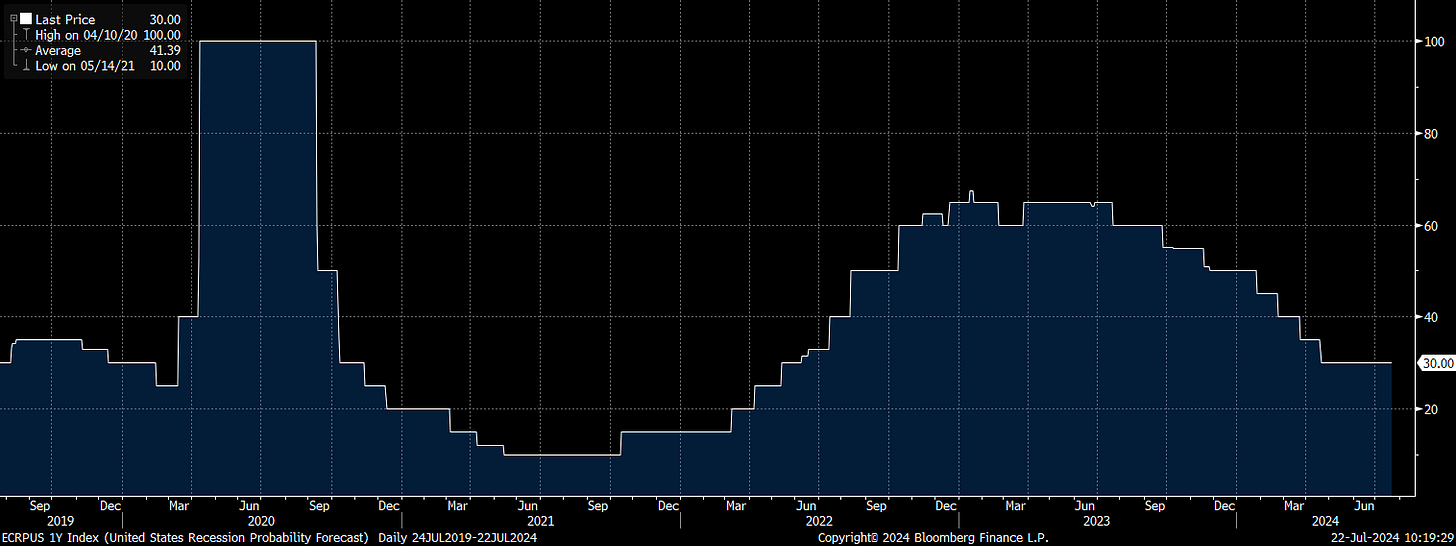
Task: Click the white Last Price color swatch
Action: pyautogui.click(x=26, y=19)
